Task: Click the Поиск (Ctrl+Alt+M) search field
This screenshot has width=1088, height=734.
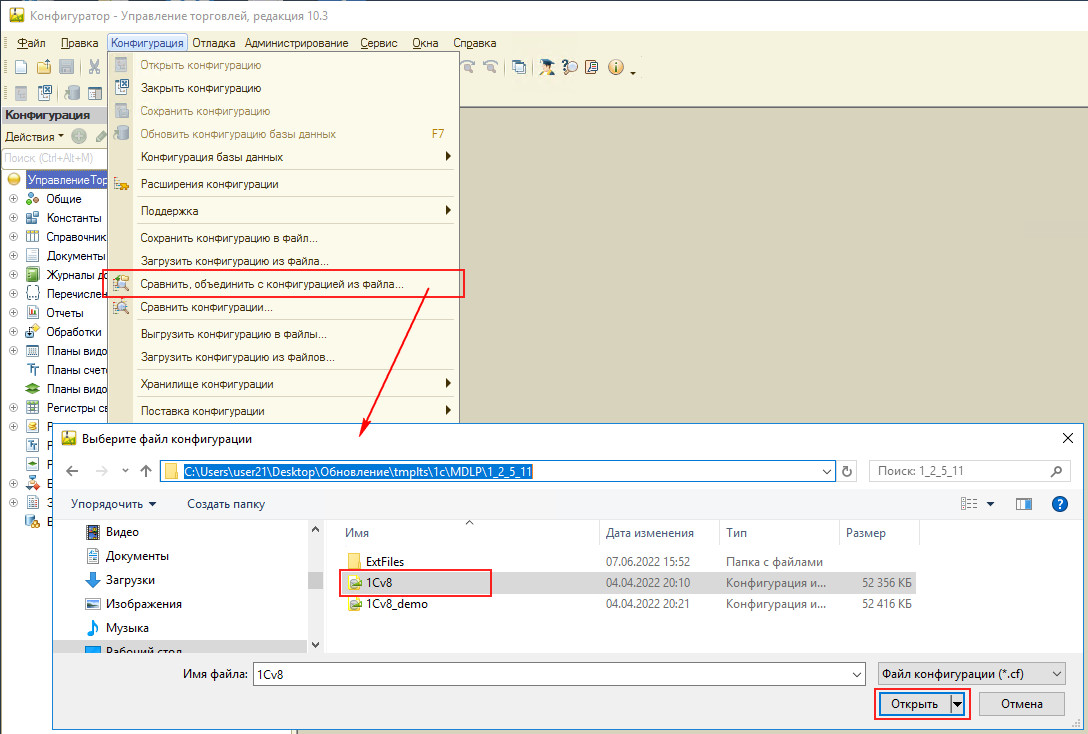Action: click(x=54, y=158)
